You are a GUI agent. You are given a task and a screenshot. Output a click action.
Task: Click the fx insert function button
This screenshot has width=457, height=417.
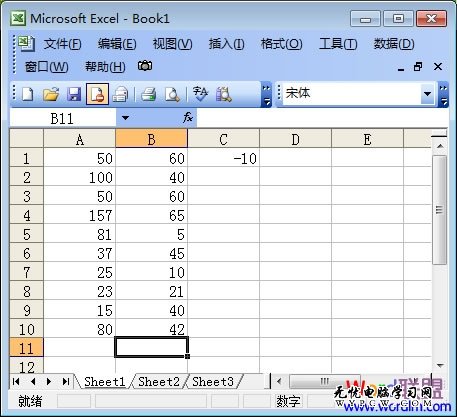[x=188, y=117]
